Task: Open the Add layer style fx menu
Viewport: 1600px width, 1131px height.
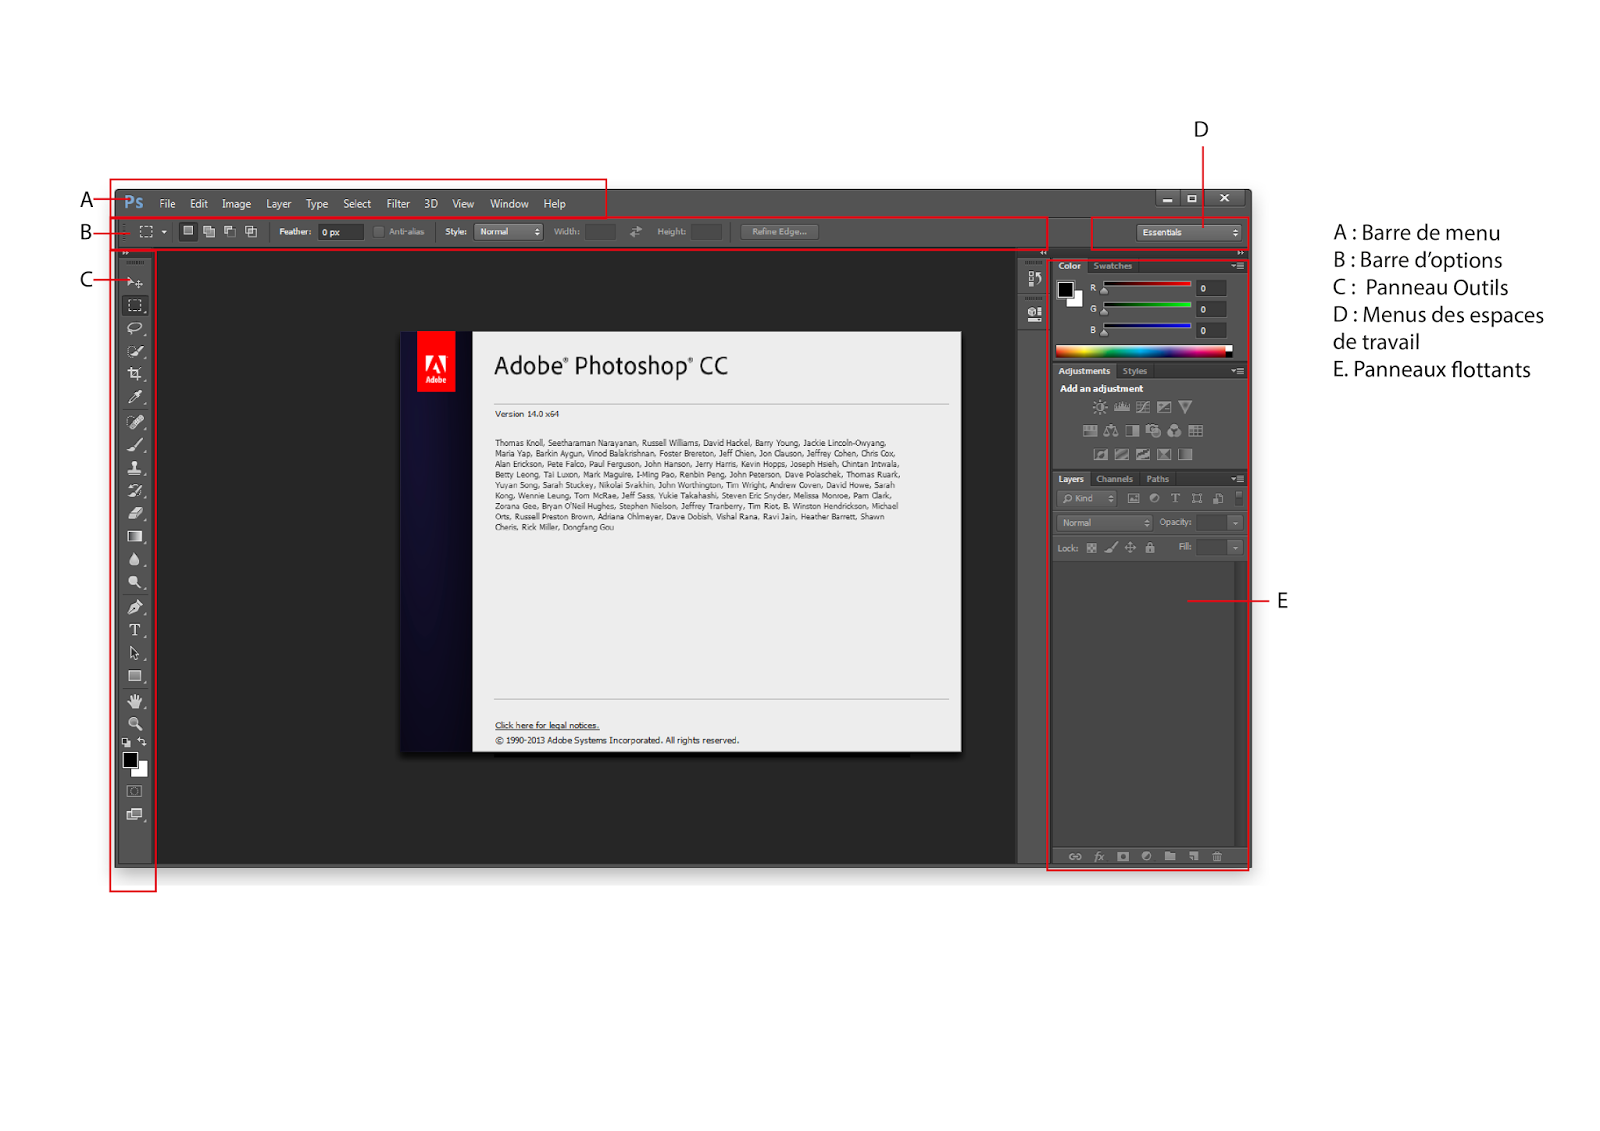Action: click(1100, 856)
